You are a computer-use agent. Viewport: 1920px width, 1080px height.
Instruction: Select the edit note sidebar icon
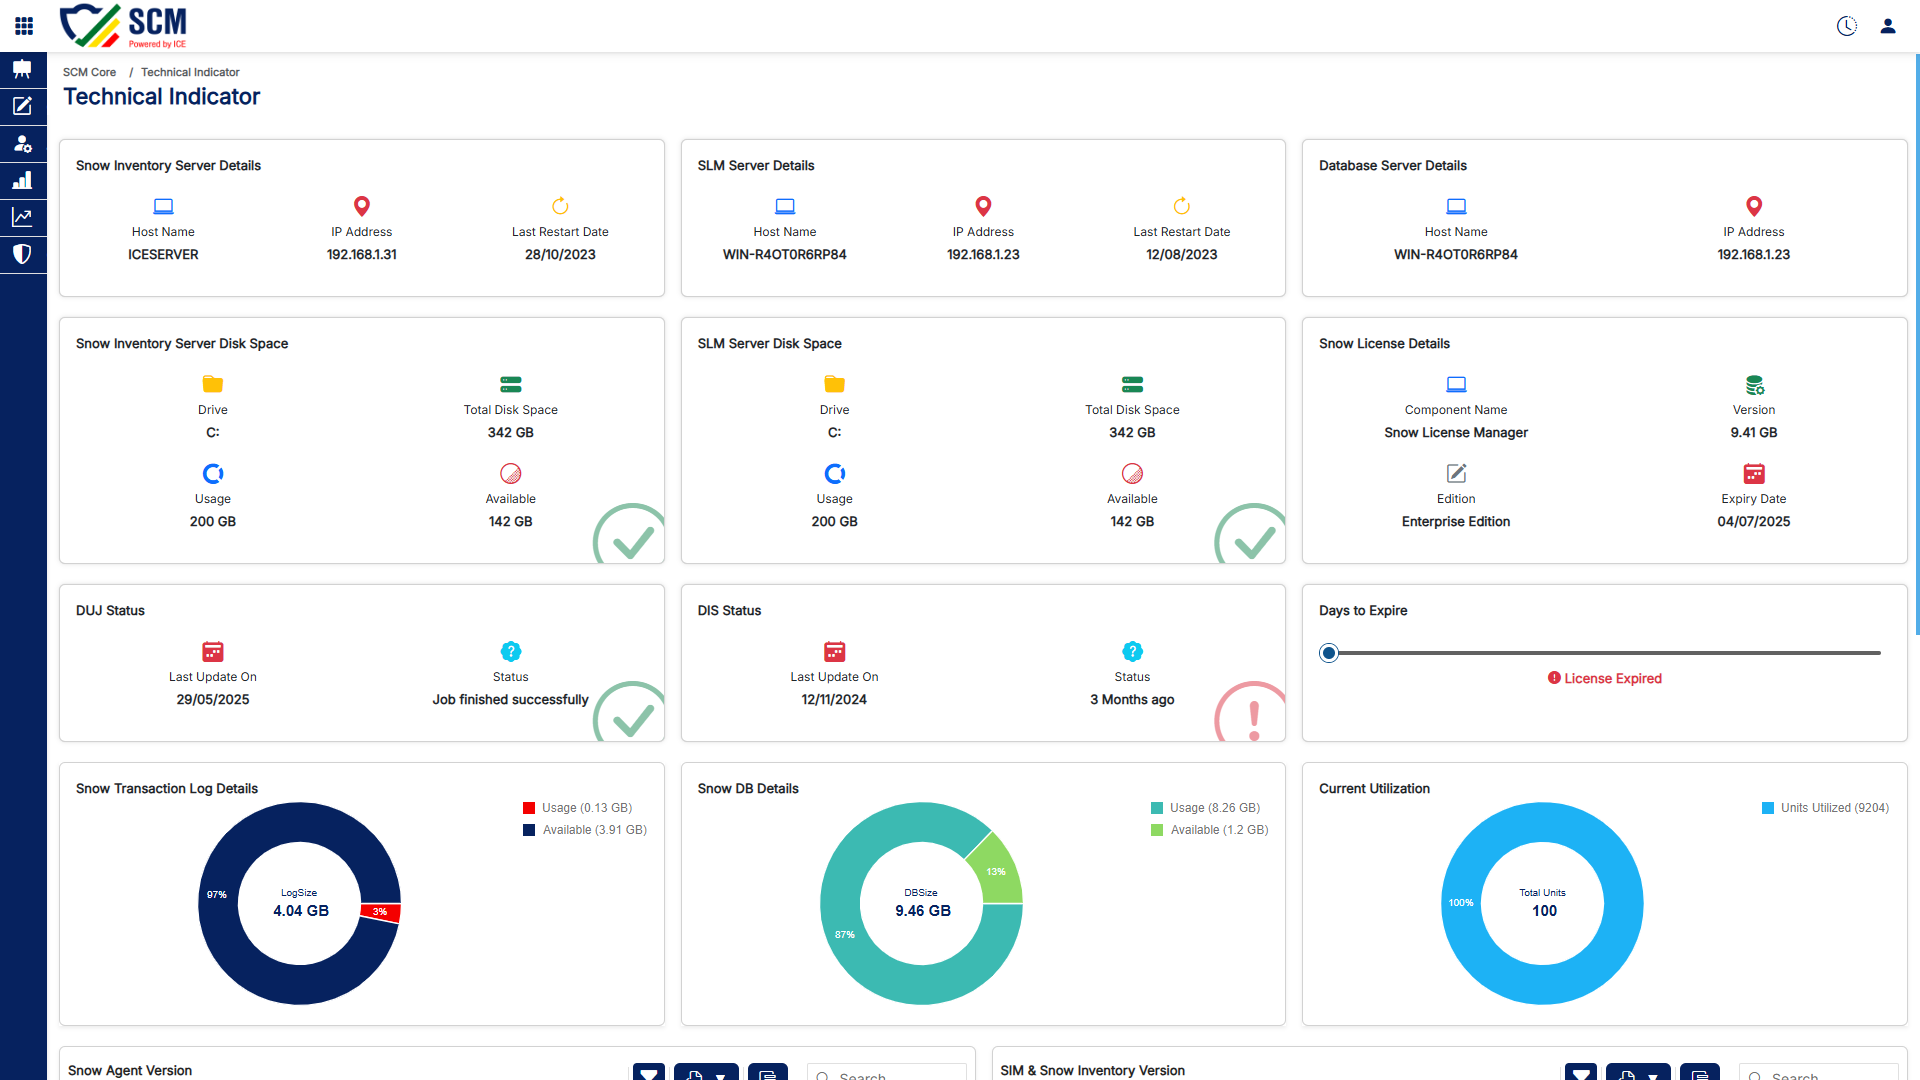point(23,106)
